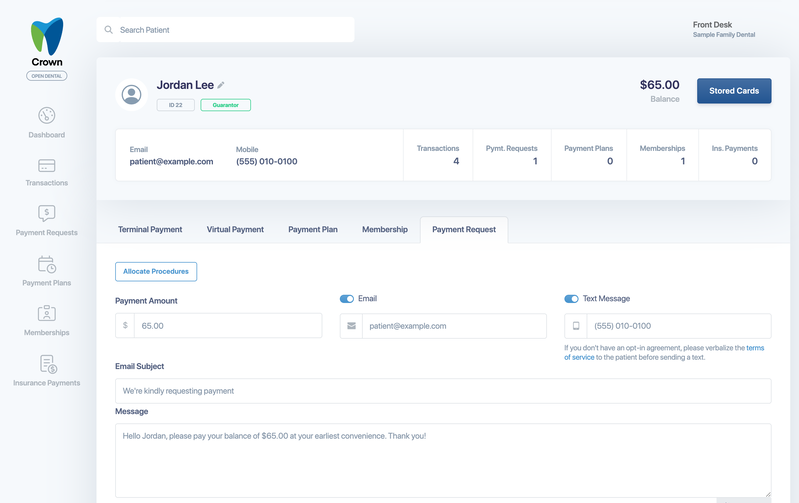The height and width of the screenshot is (503, 799).
Task: Click the Email Subject input field
Action: pyautogui.click(x=443, y=391)
